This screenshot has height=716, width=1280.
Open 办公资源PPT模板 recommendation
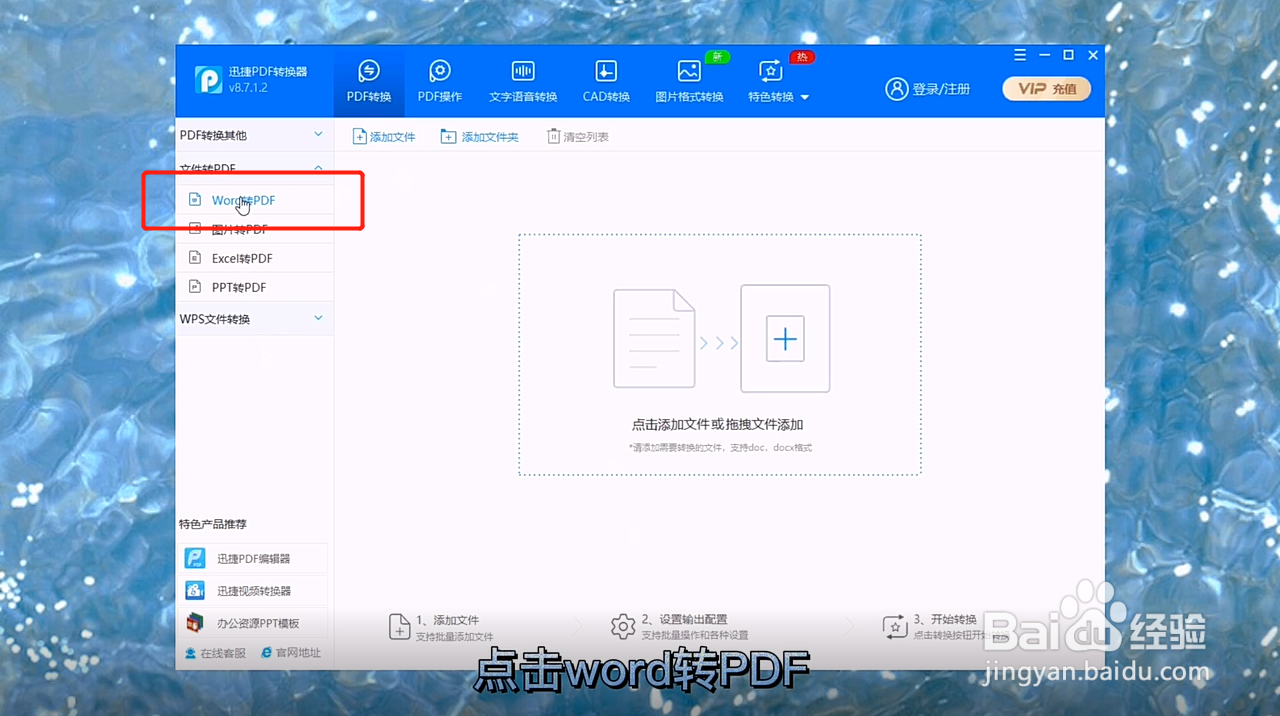pyautogui.click(x=254, y=623)
